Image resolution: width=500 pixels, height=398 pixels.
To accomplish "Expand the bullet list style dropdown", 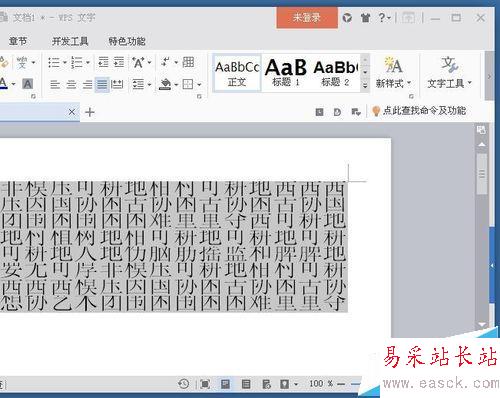I will click(65, 62).
